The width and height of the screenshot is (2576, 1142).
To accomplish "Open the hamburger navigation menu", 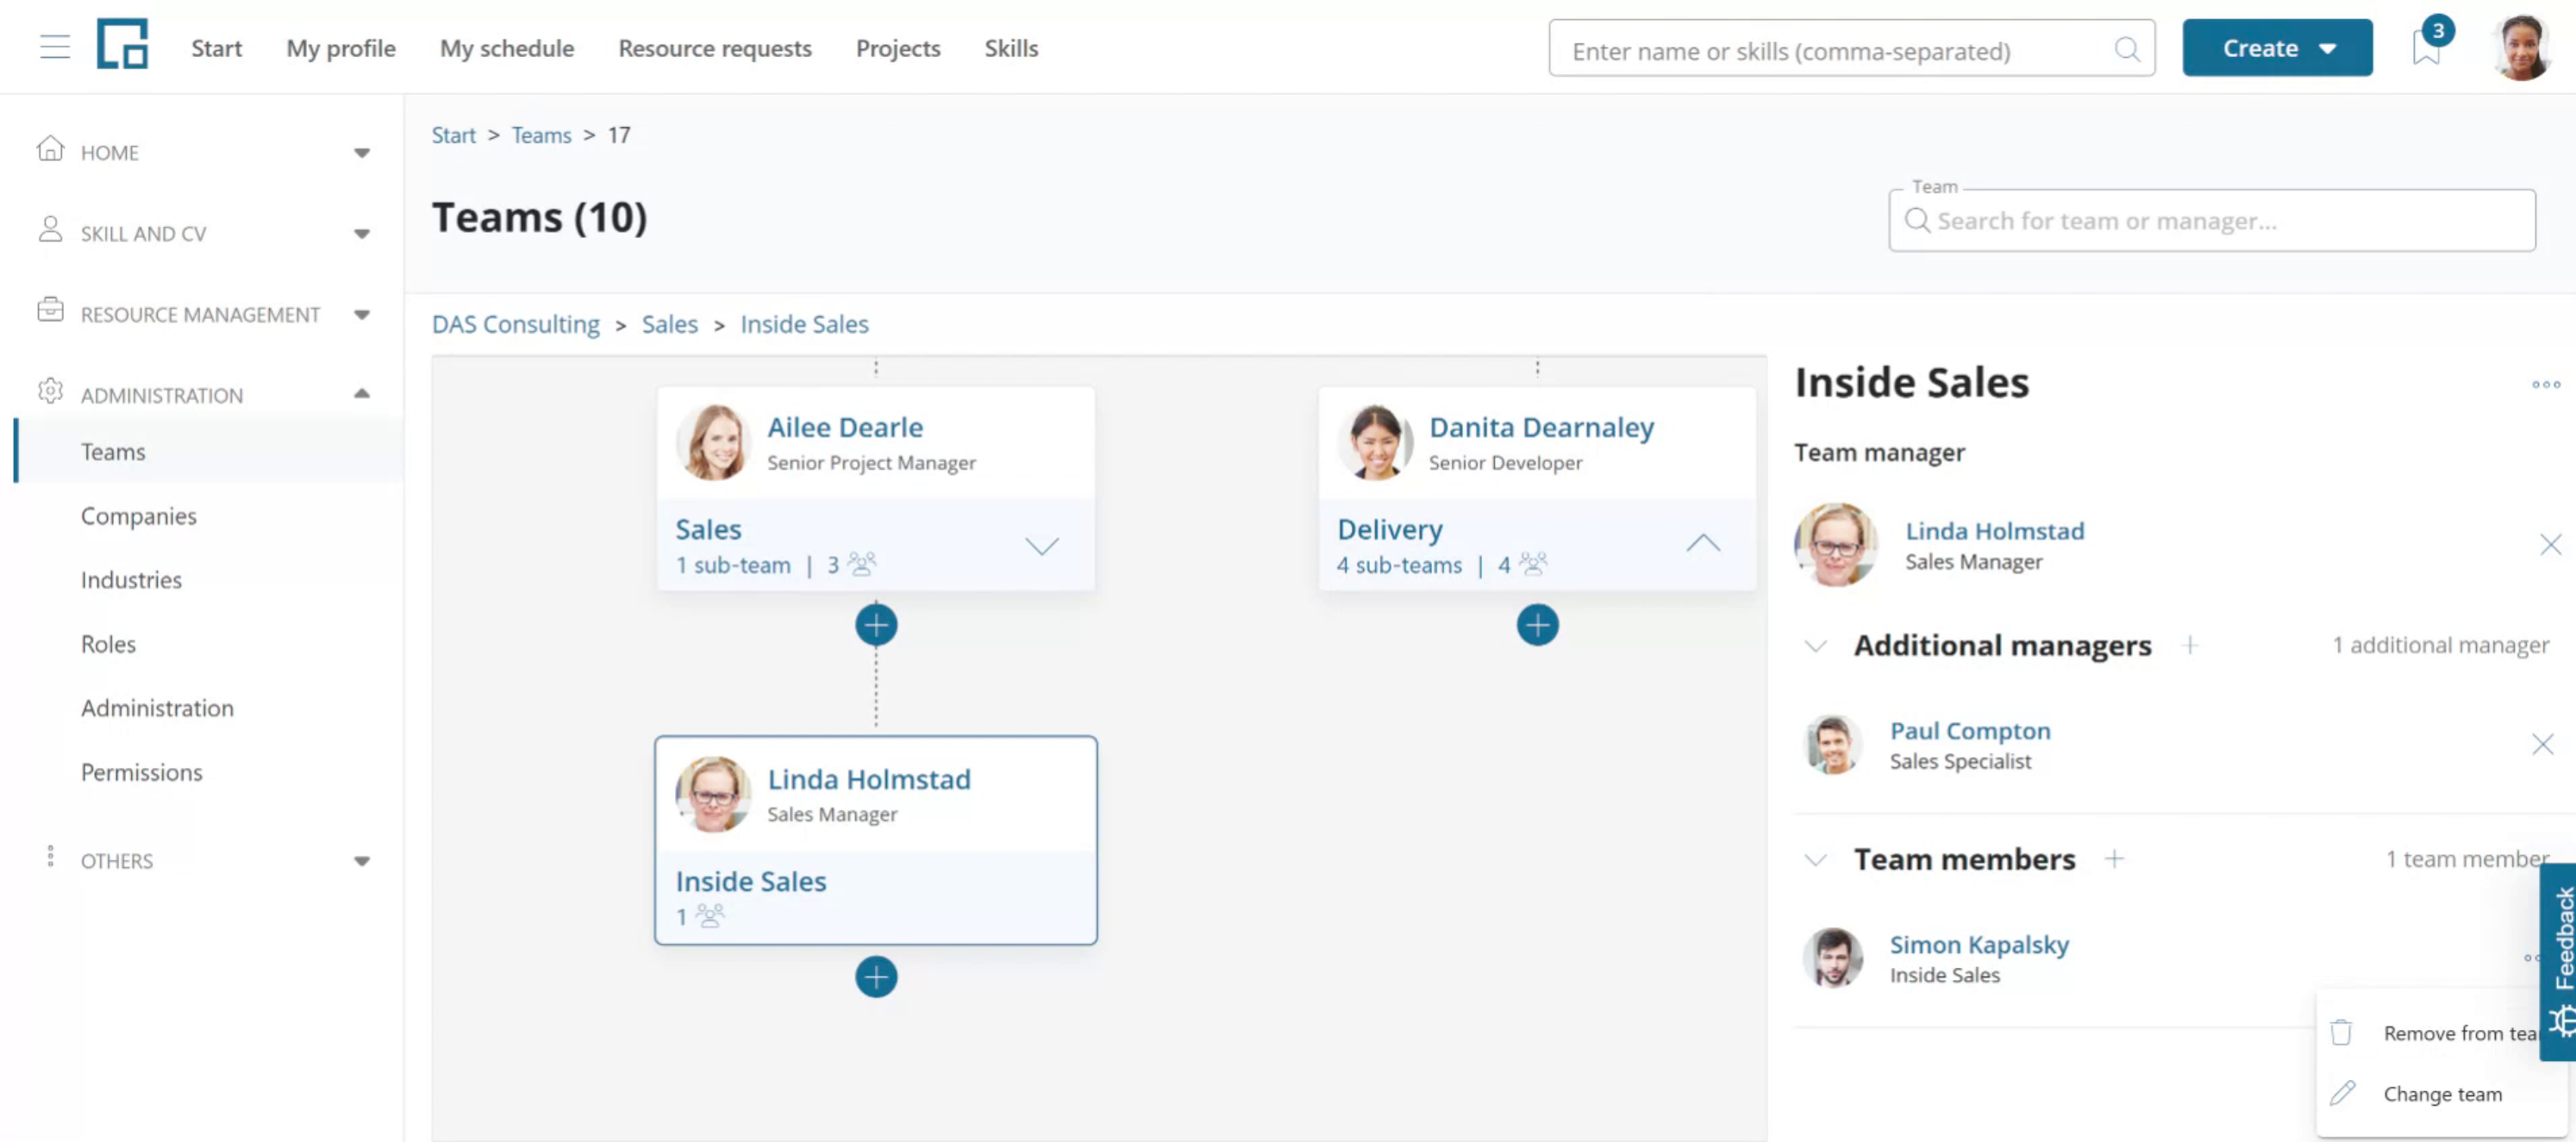I will 55,47.
